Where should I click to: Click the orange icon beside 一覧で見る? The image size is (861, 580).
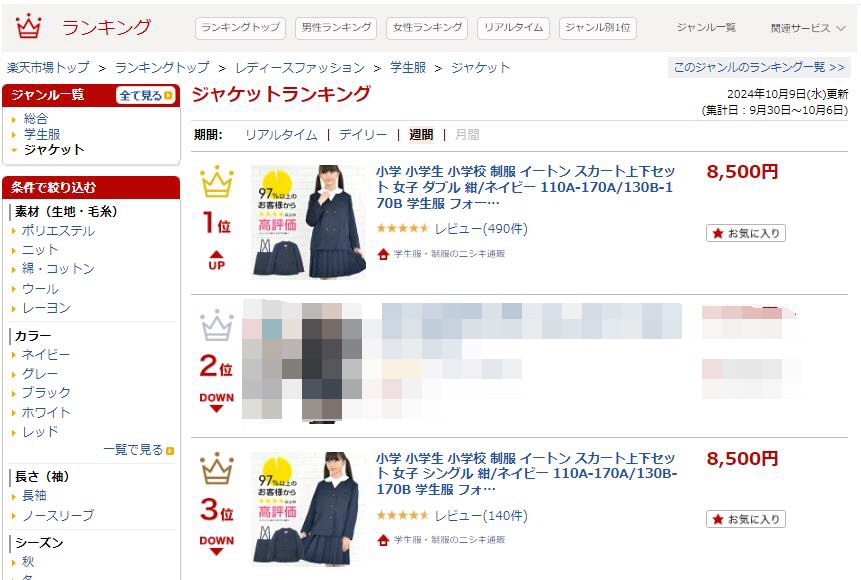[x=170, y=450]
